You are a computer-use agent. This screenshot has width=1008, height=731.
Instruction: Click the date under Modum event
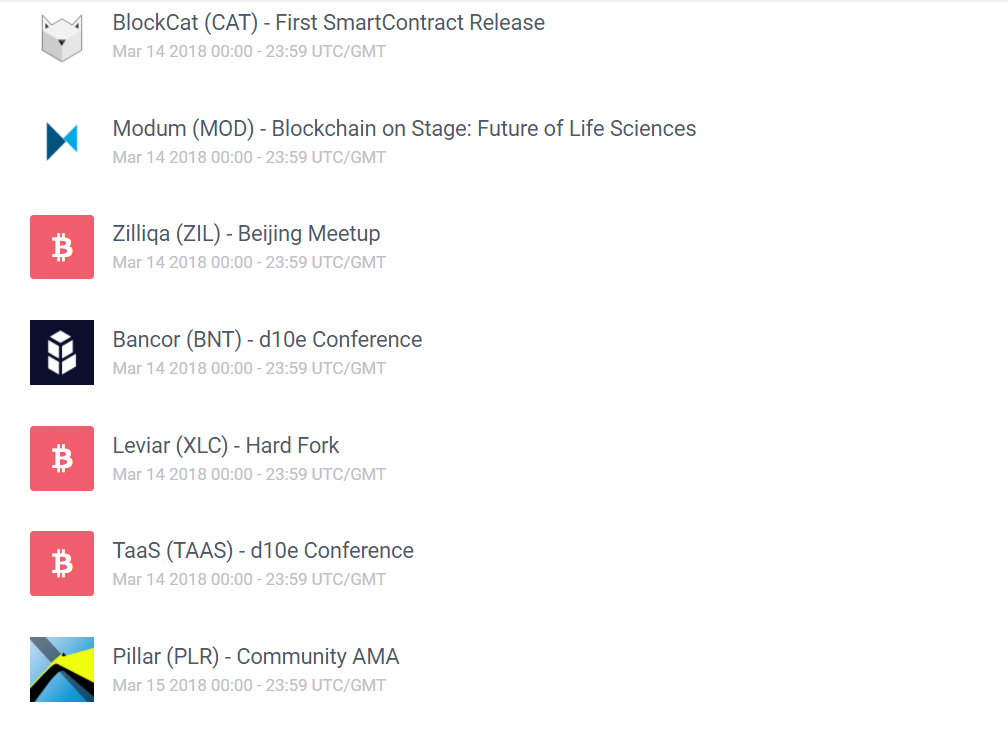point(249,157)
